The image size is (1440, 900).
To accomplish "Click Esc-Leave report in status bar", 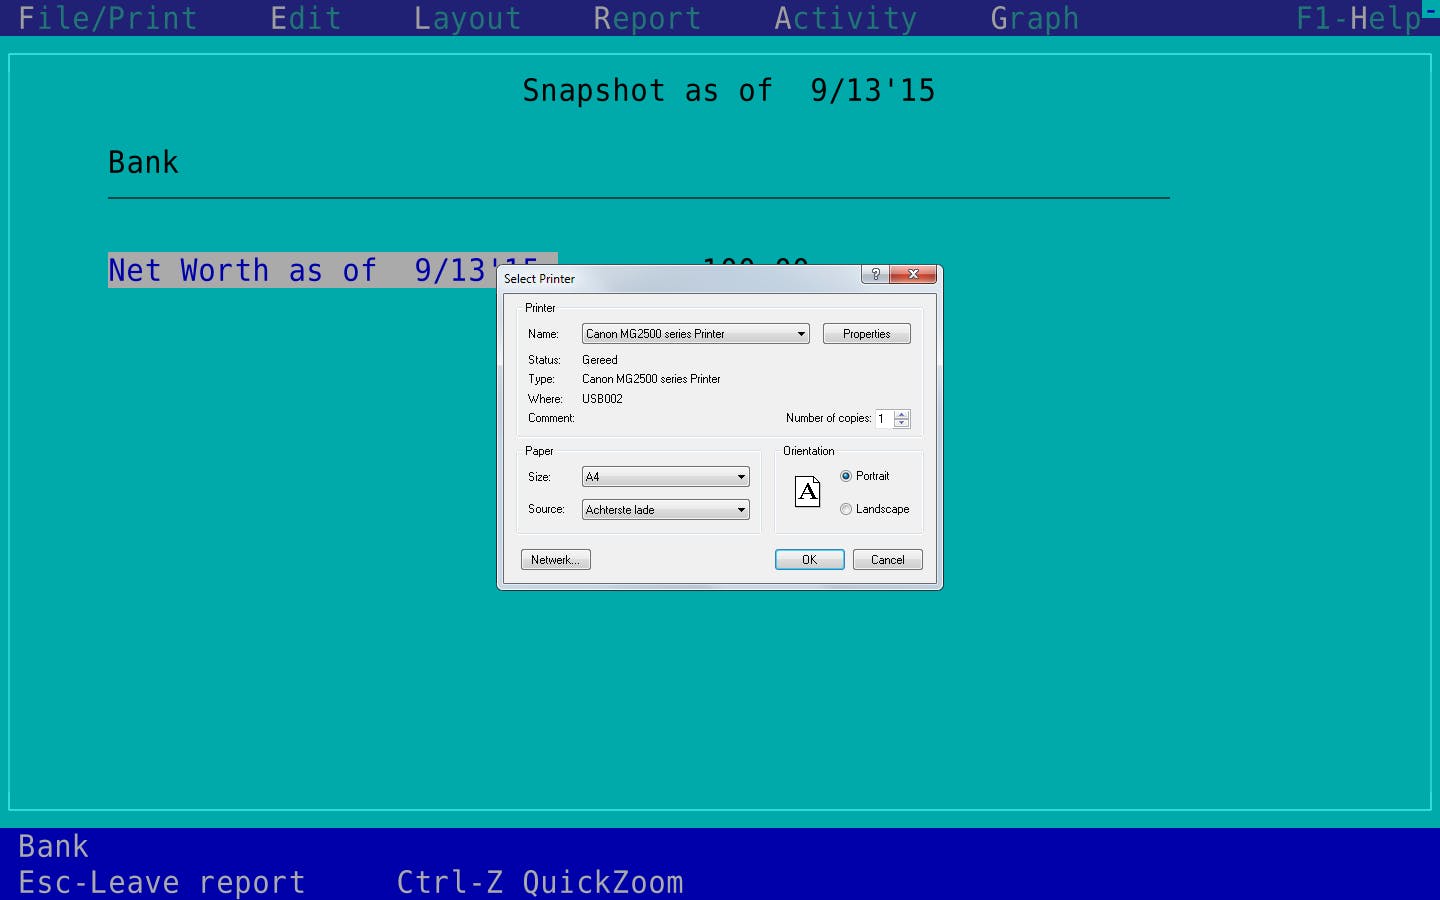I will tap(161, 882).
